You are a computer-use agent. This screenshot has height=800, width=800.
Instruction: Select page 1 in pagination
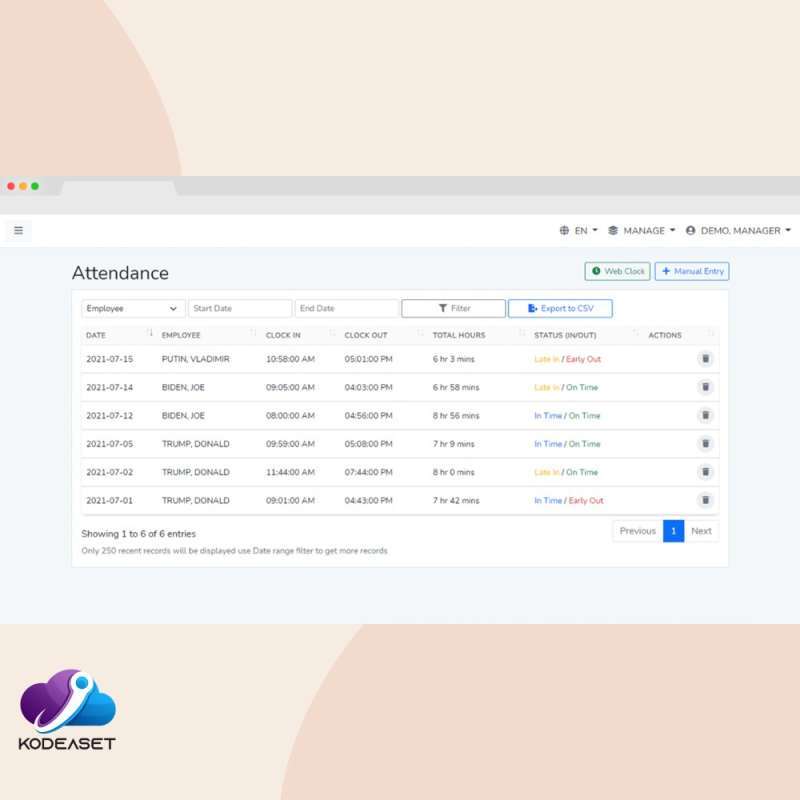673,531
